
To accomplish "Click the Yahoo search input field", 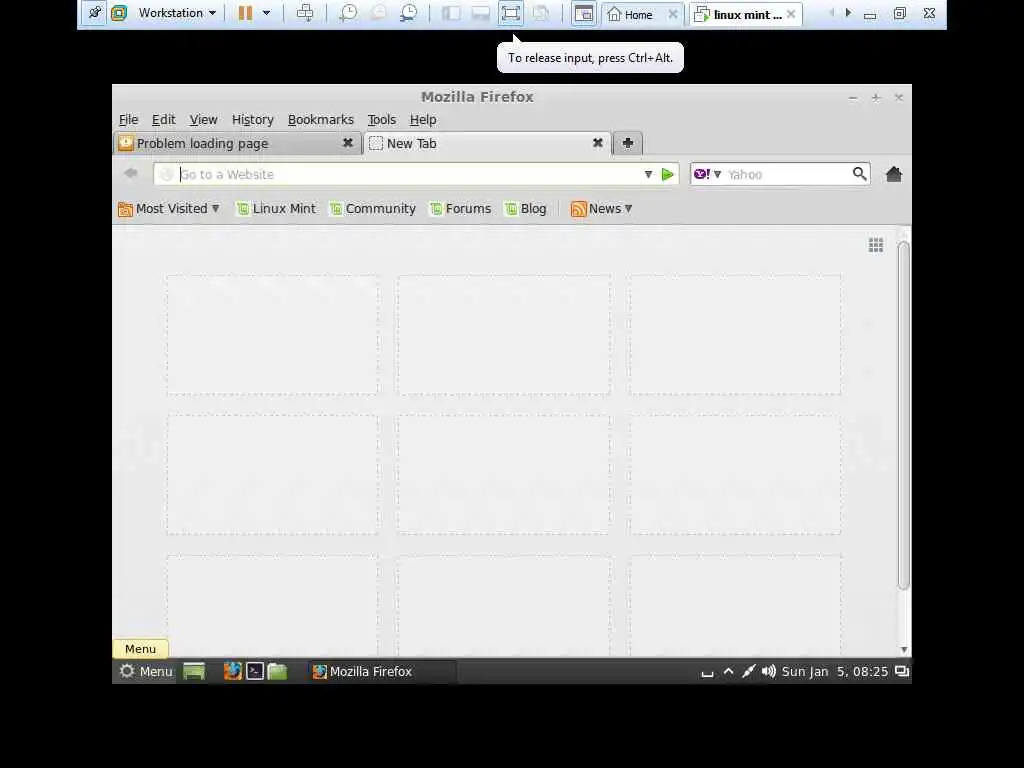I will (786, 174).
